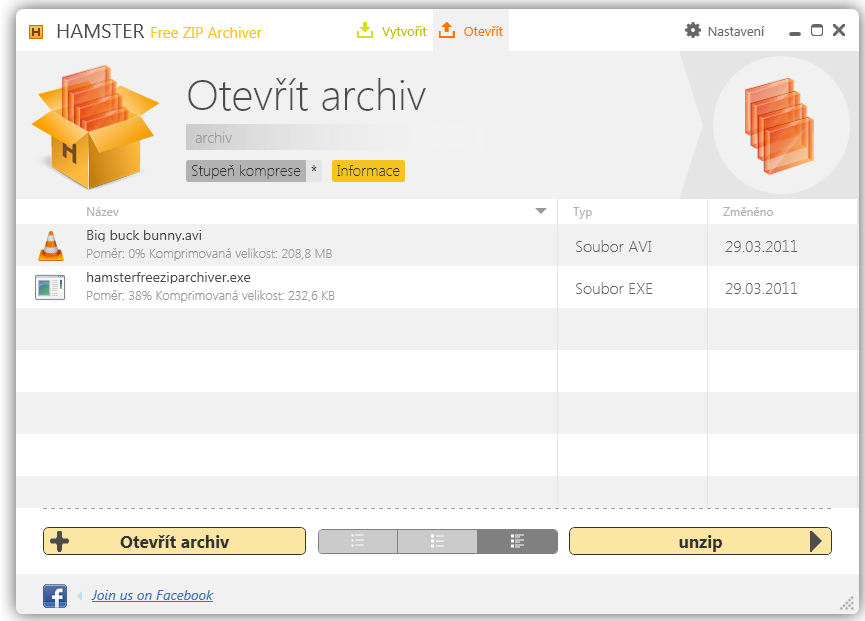The width and height of the screenshot is (865, 621).
Task: Click the date 29.03.2011 in the AVI row
Action: (761, 247)
